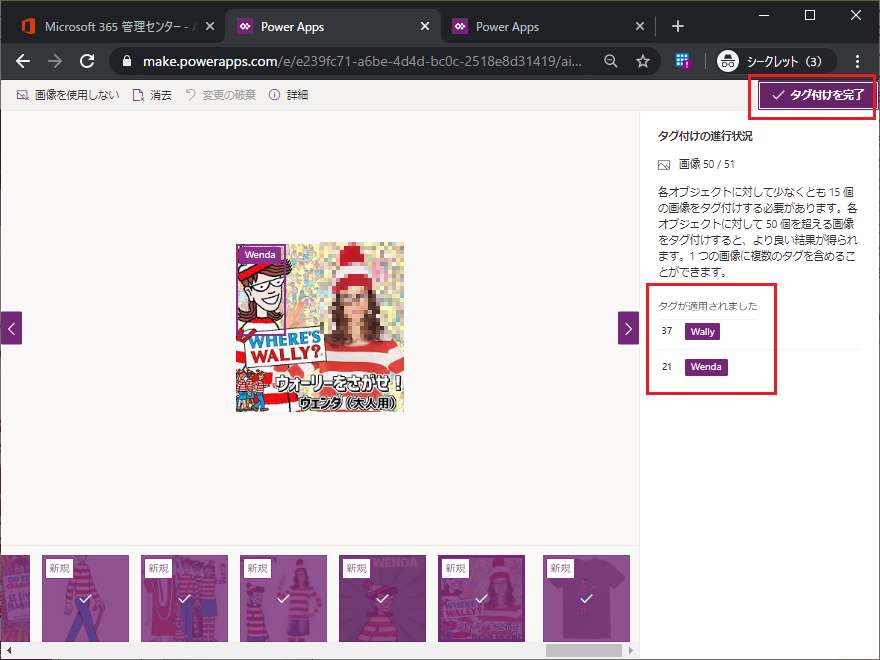
Task: Open the thumbnail with WENDA title text
Action: pos(382,598)
